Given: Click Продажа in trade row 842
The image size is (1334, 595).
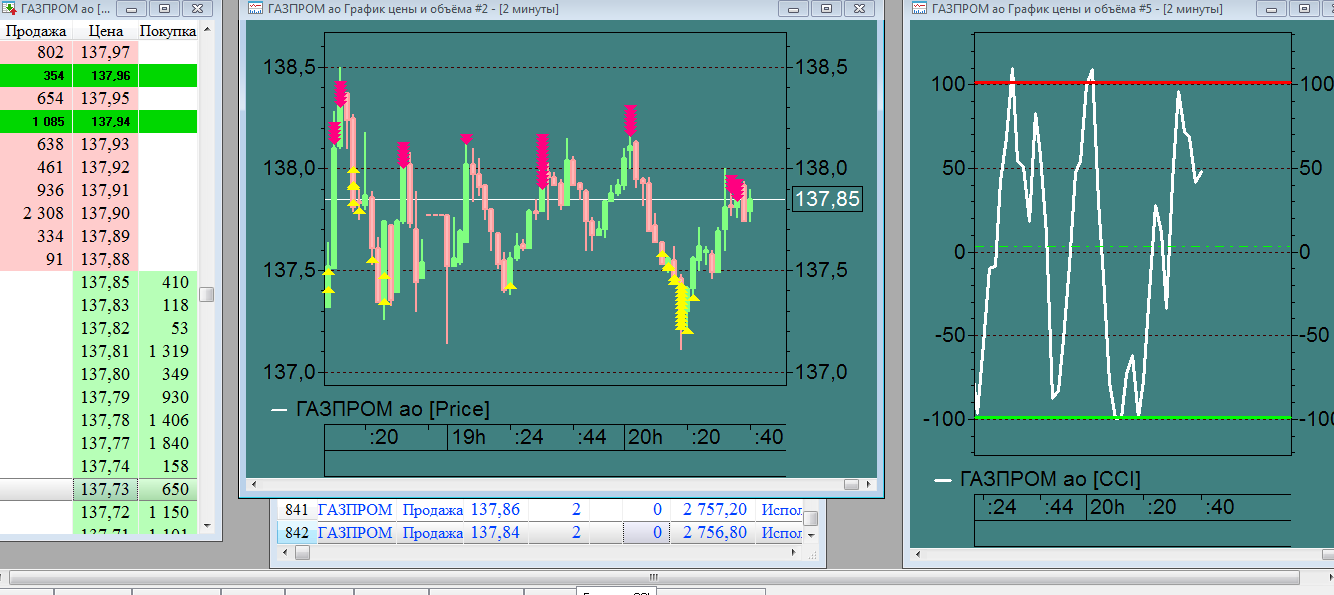Looking at the screenshot, I should pyautogui.click(x=433, y=532).
